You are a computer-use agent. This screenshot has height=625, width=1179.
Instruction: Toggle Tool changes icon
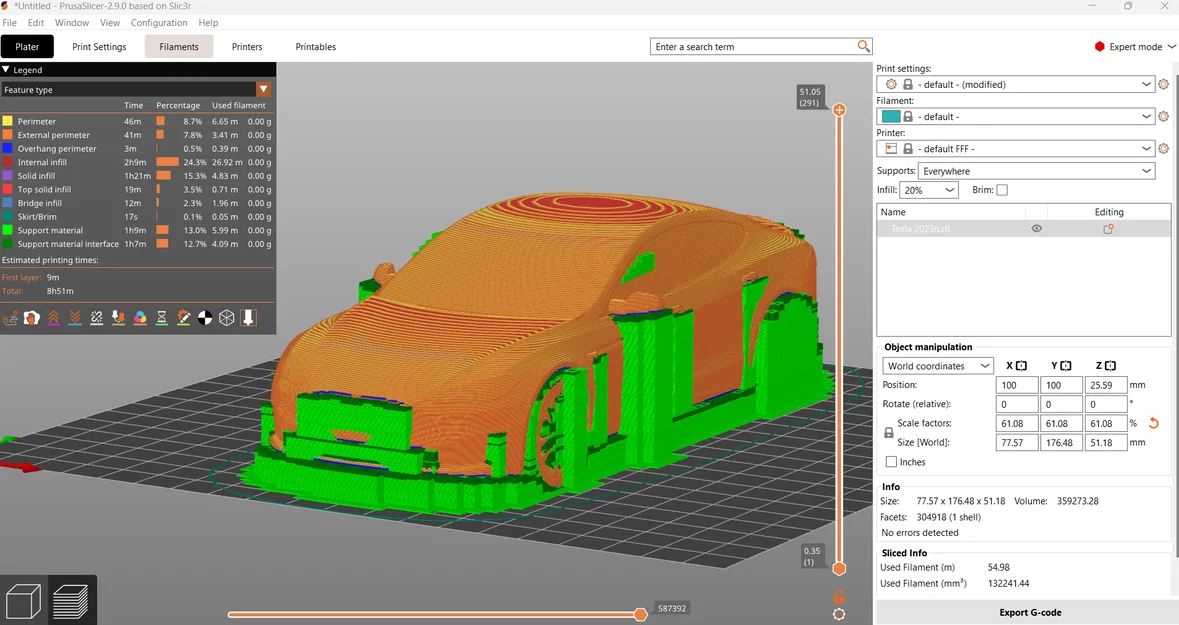(118, 318)
